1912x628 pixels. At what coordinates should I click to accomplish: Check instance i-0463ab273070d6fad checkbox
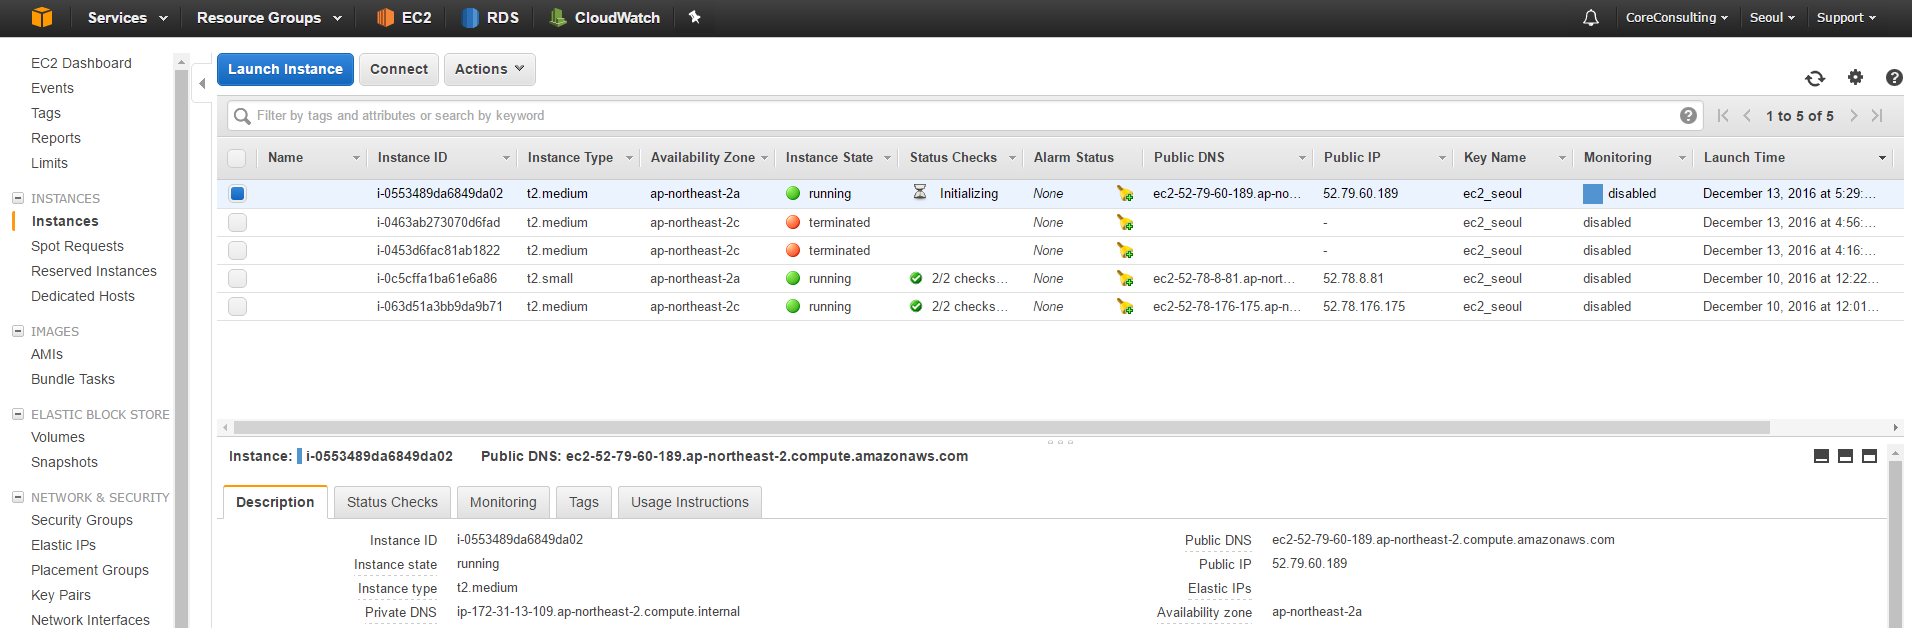pyautogui.click(x=237, y=222)
